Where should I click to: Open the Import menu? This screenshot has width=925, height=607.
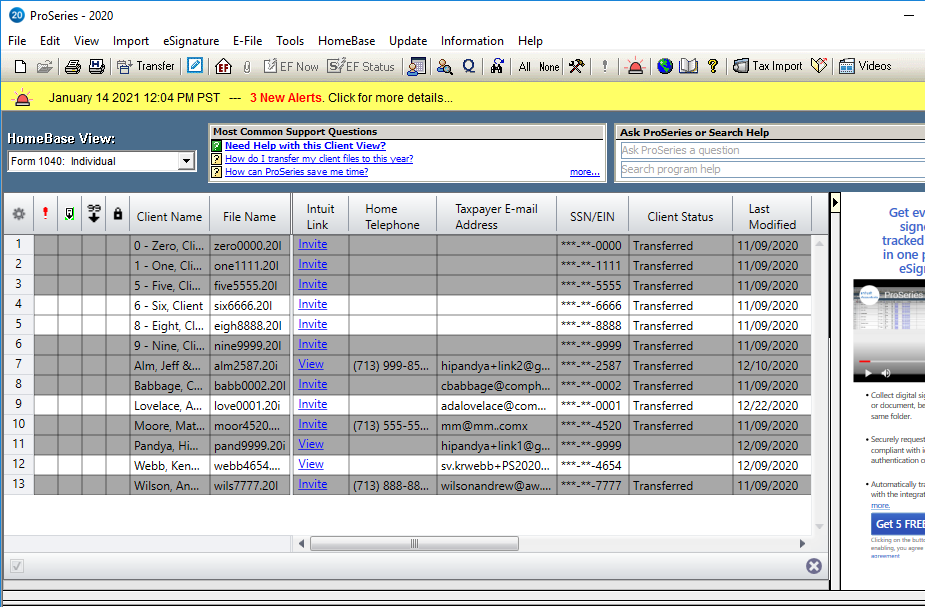coord(131,41)
